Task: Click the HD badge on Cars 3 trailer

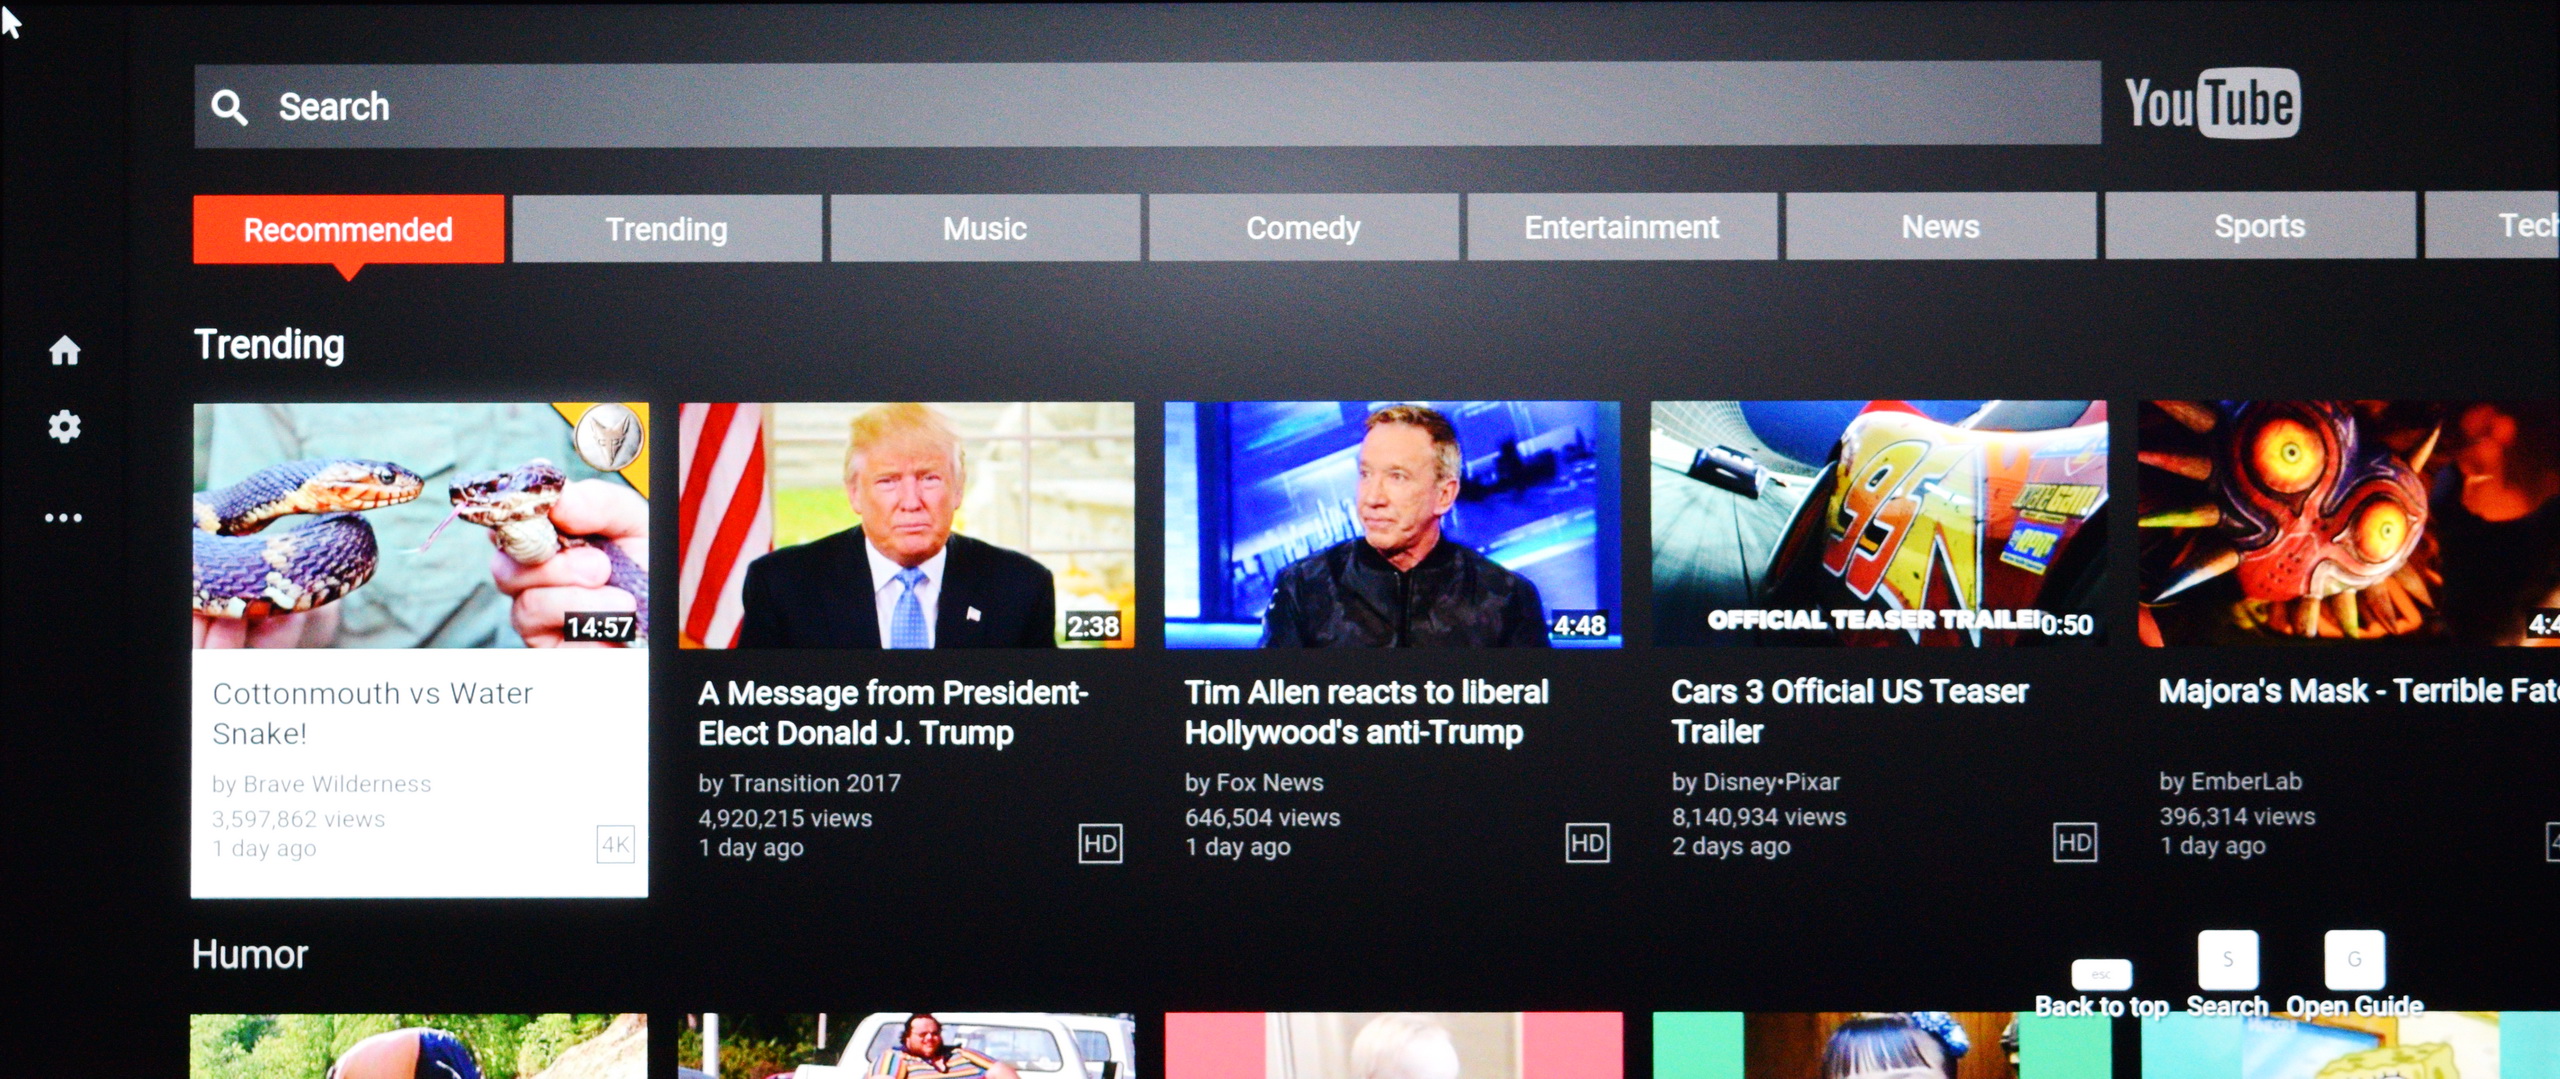Action: click(2075, 842)
